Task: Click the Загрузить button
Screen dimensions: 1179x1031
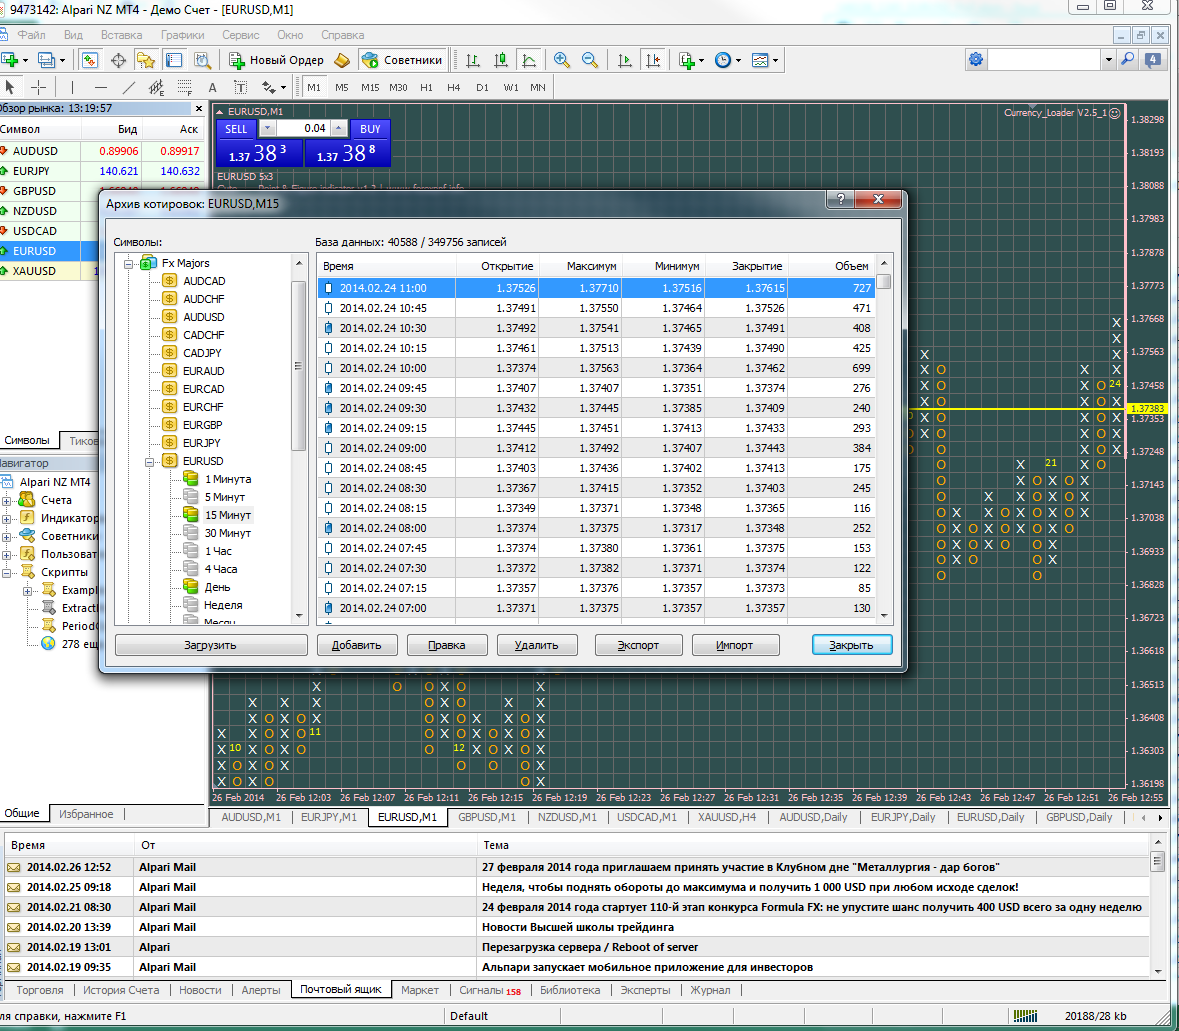Action: [x=211, y=645]
